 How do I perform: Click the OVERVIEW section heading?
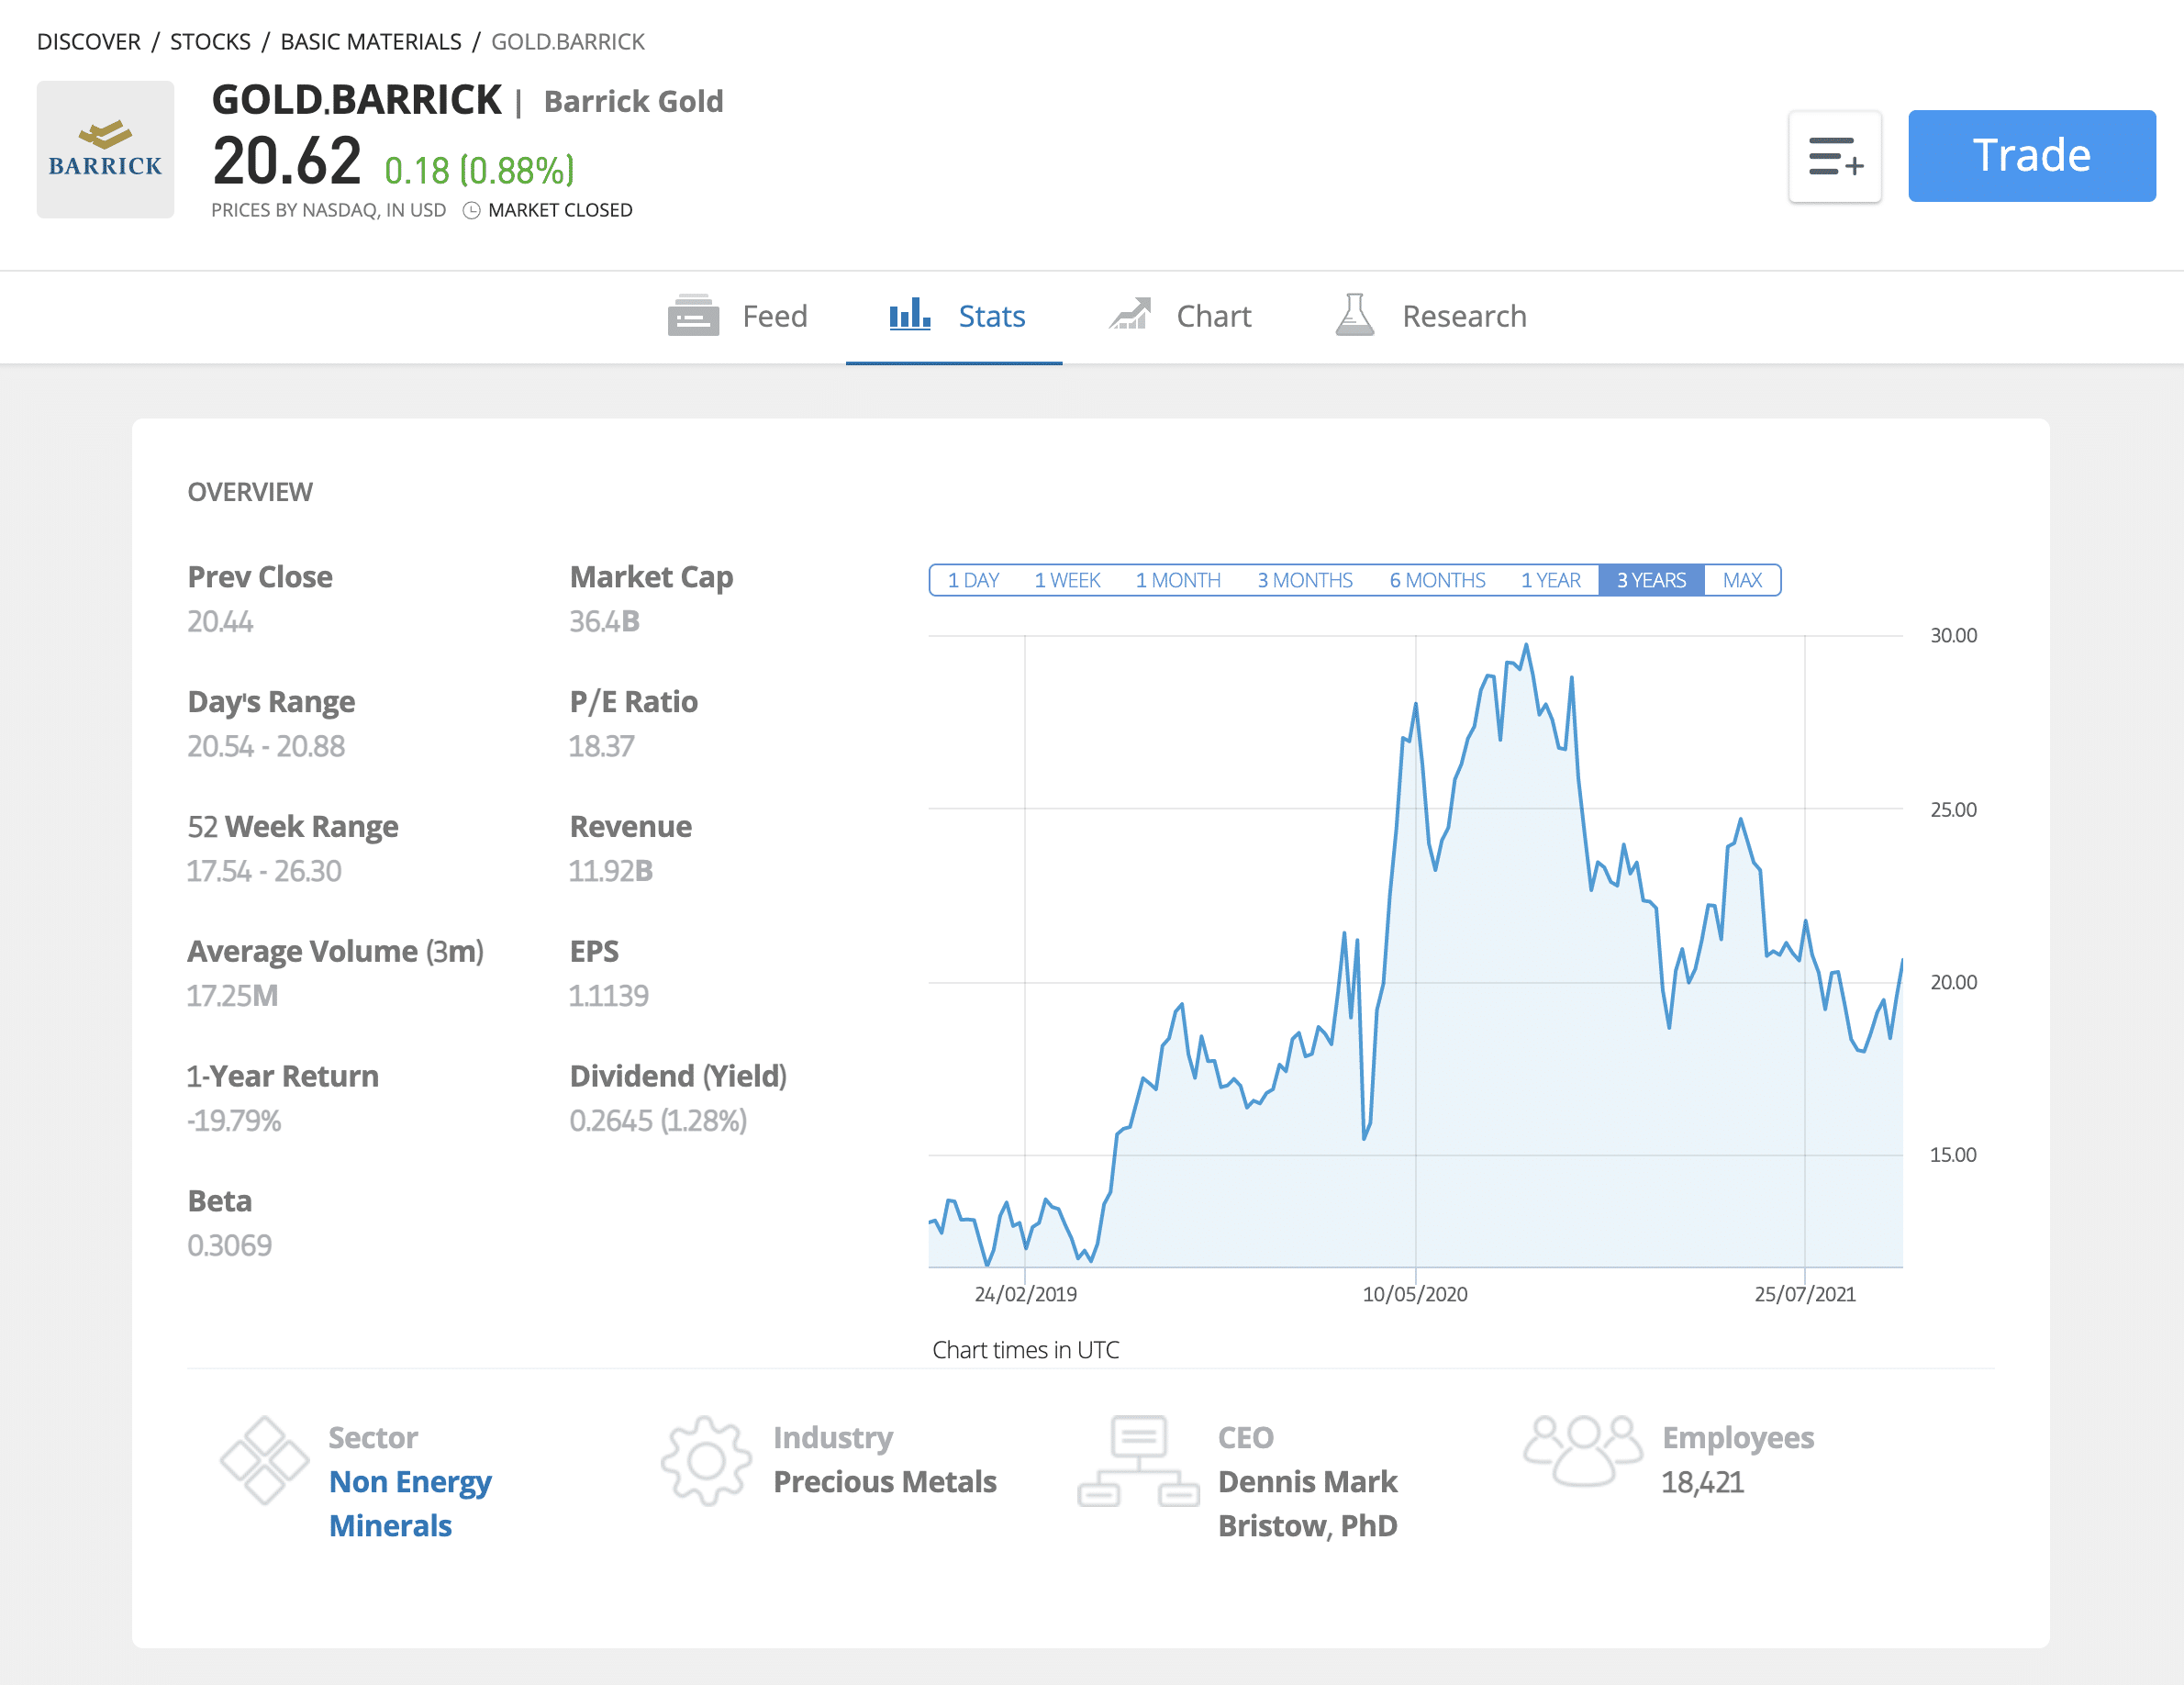(250, 492)
